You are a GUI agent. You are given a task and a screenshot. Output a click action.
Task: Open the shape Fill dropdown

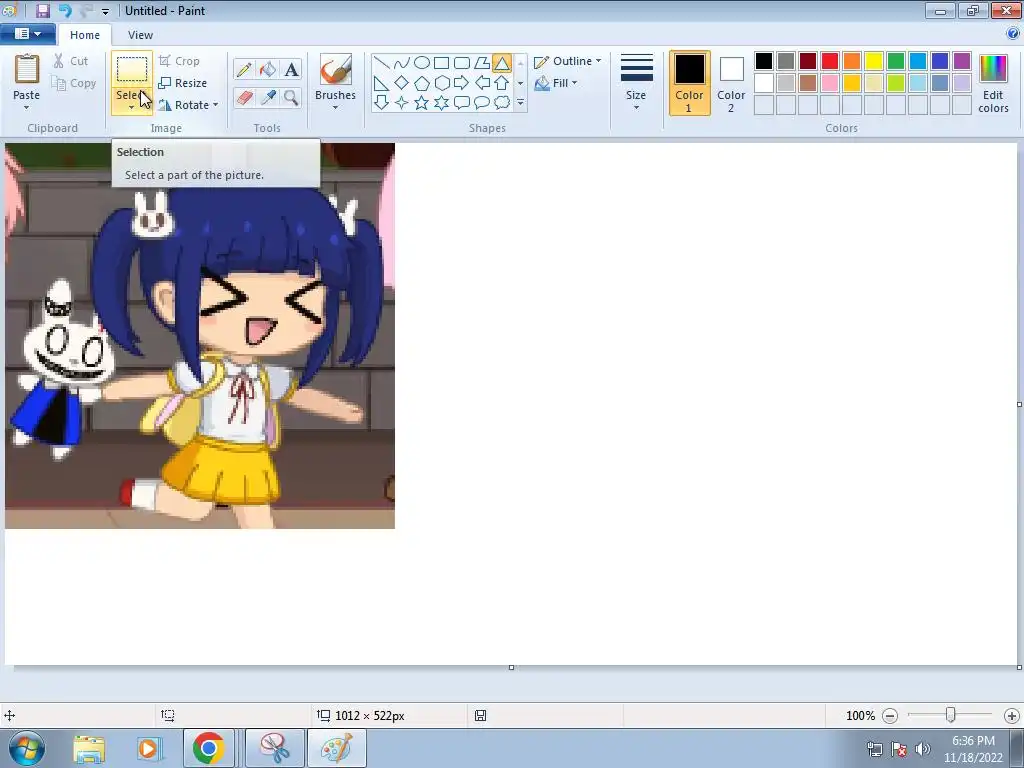point(556,83)
